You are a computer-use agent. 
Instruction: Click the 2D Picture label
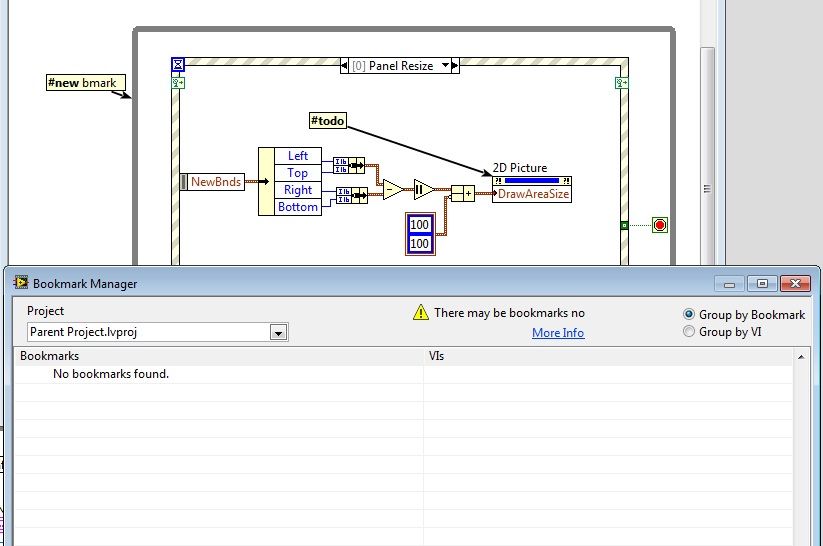(520, 167)
